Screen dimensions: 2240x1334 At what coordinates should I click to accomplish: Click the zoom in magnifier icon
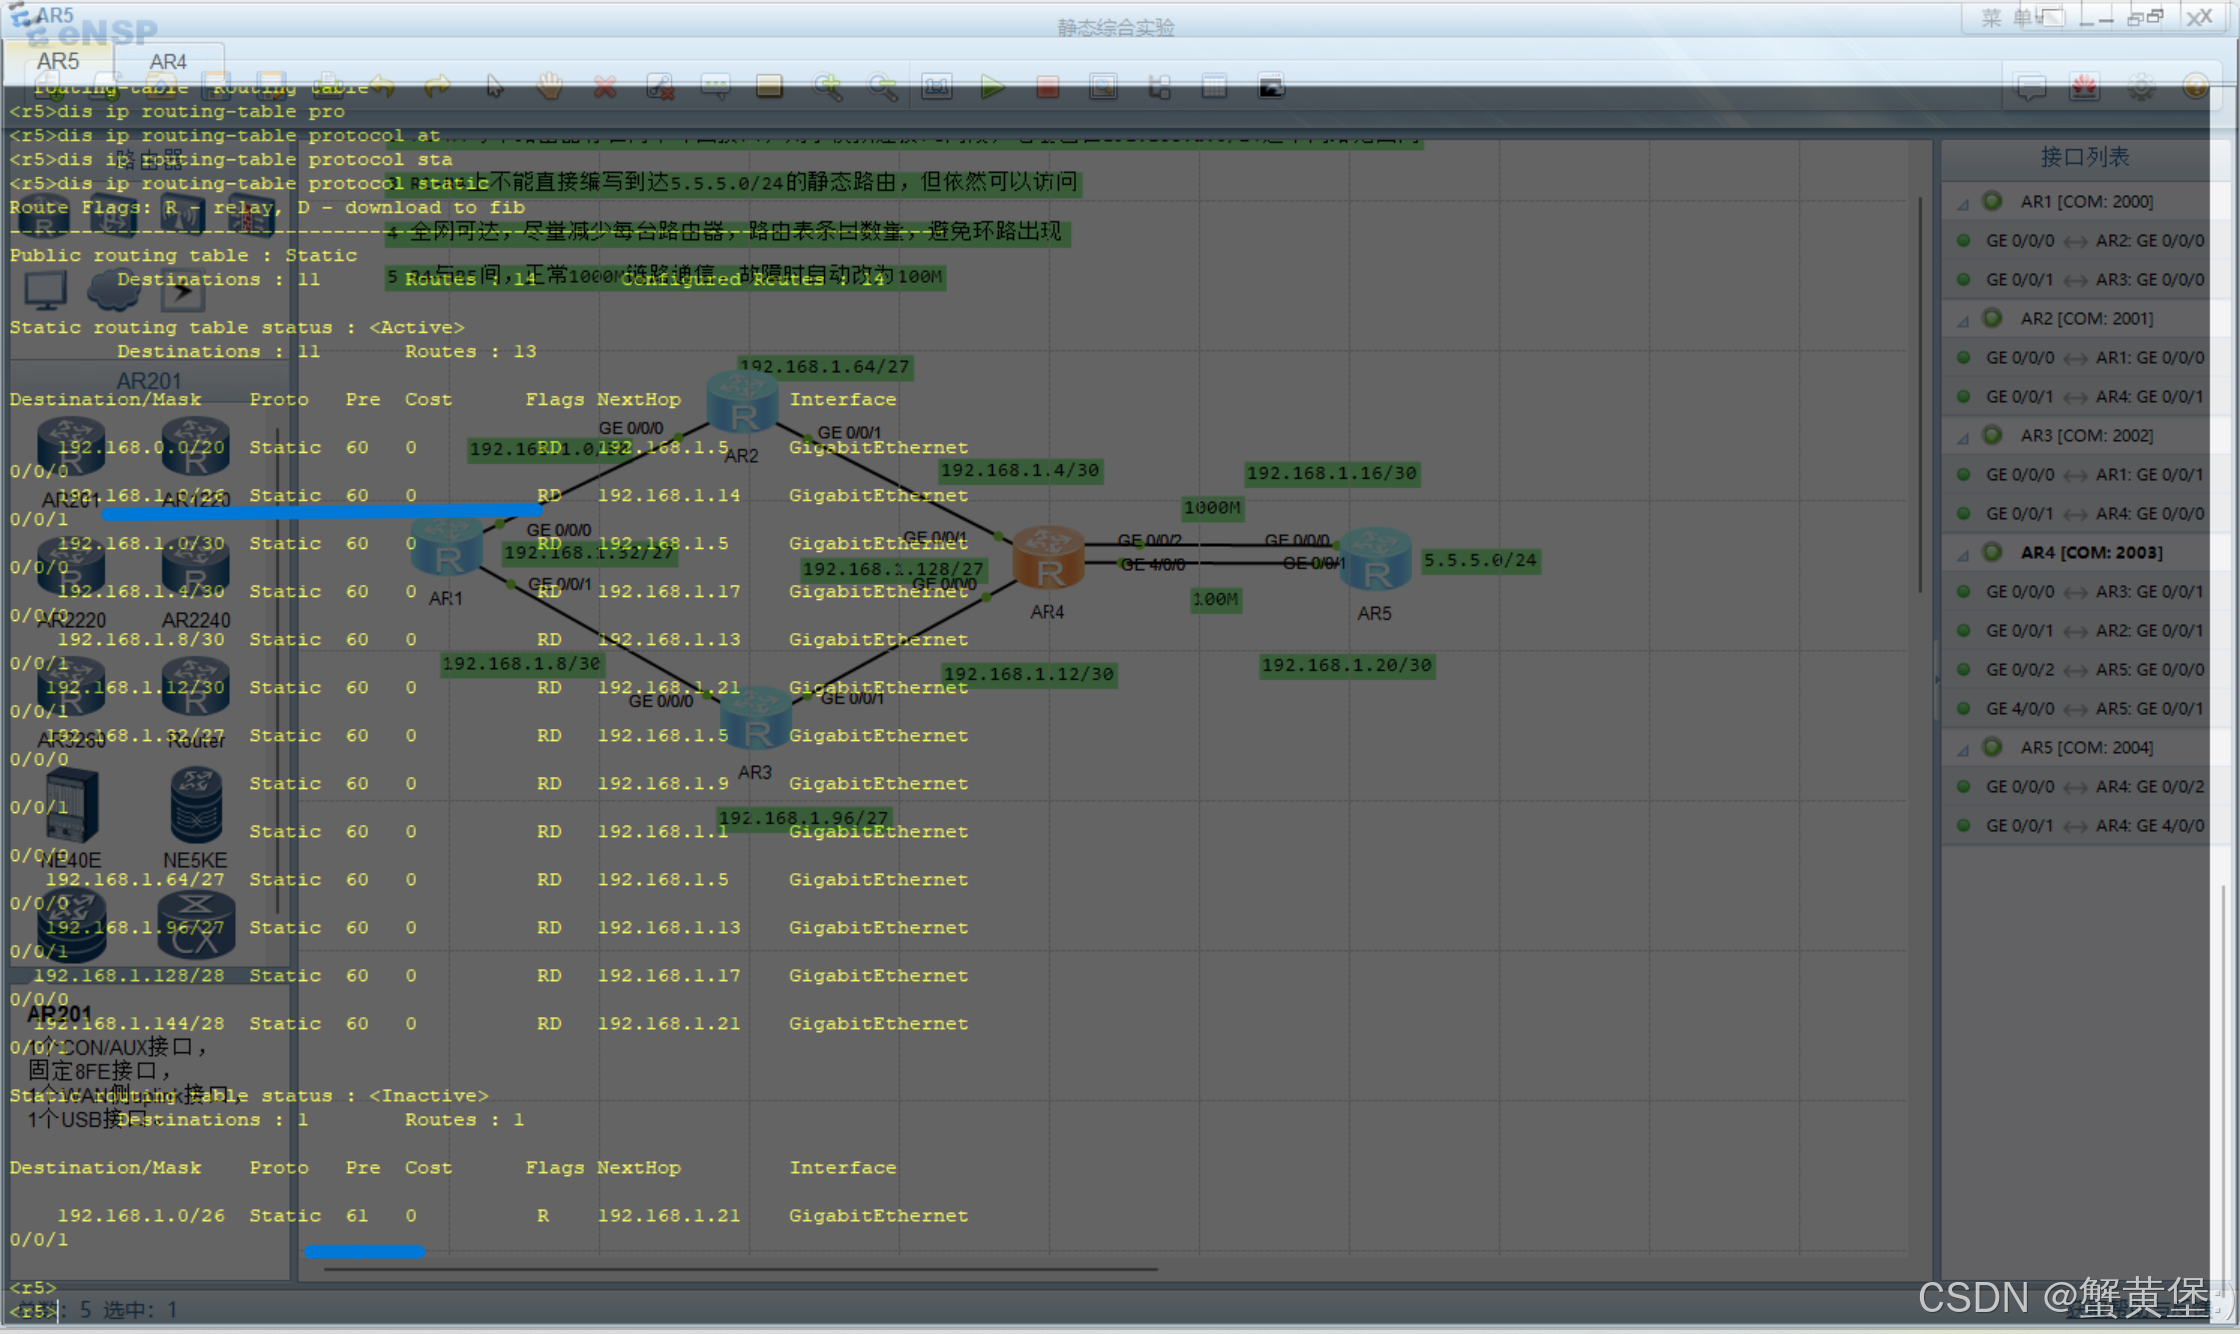point(827,87)
